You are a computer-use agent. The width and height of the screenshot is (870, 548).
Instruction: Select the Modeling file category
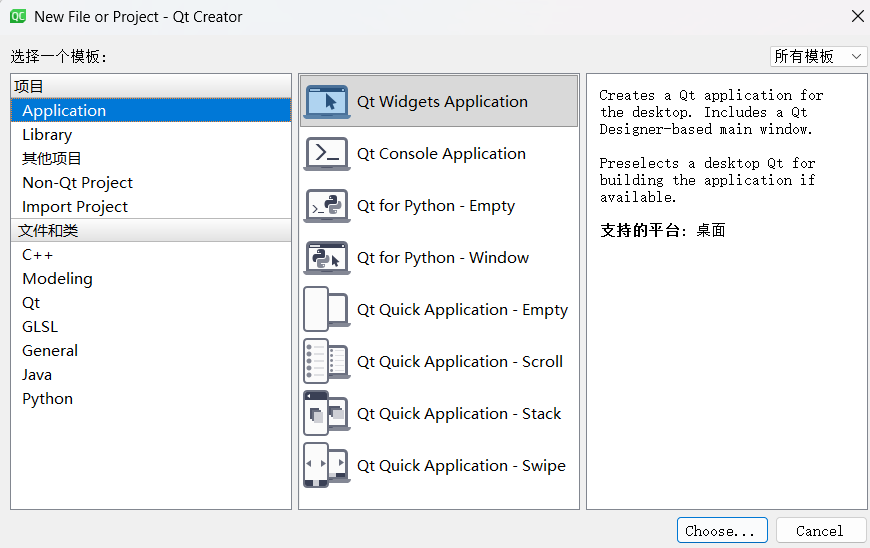(x=151, y=278)
